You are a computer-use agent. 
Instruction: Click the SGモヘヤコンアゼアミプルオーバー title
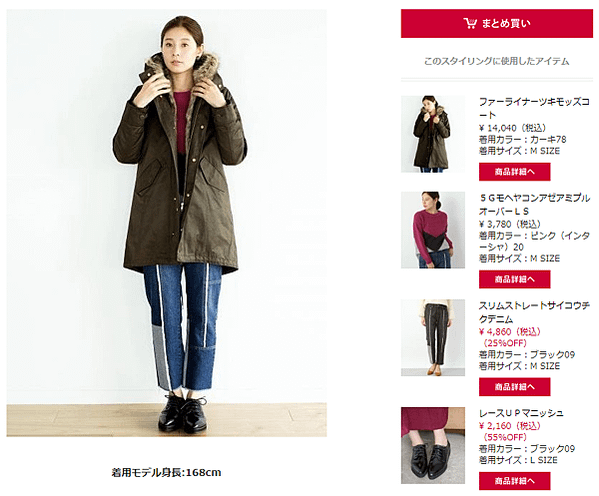coord(534,204)
